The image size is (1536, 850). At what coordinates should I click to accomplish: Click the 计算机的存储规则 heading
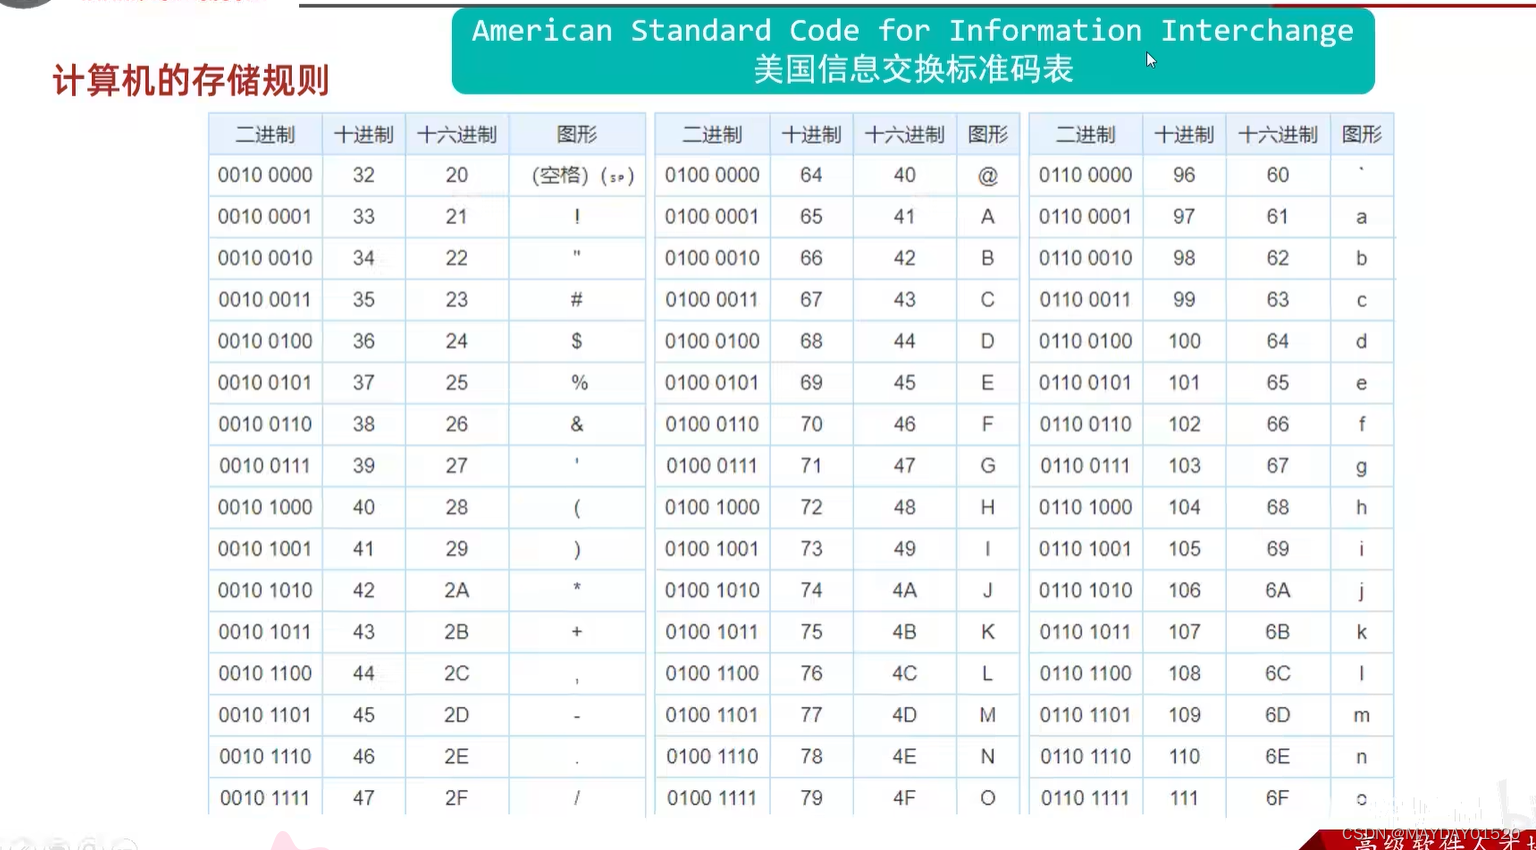click(x=191, y=80)
